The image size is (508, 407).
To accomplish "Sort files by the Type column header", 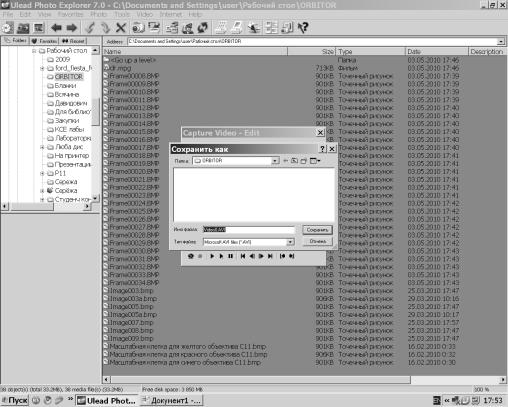I will pyautogui.click(x=370, y=52).
